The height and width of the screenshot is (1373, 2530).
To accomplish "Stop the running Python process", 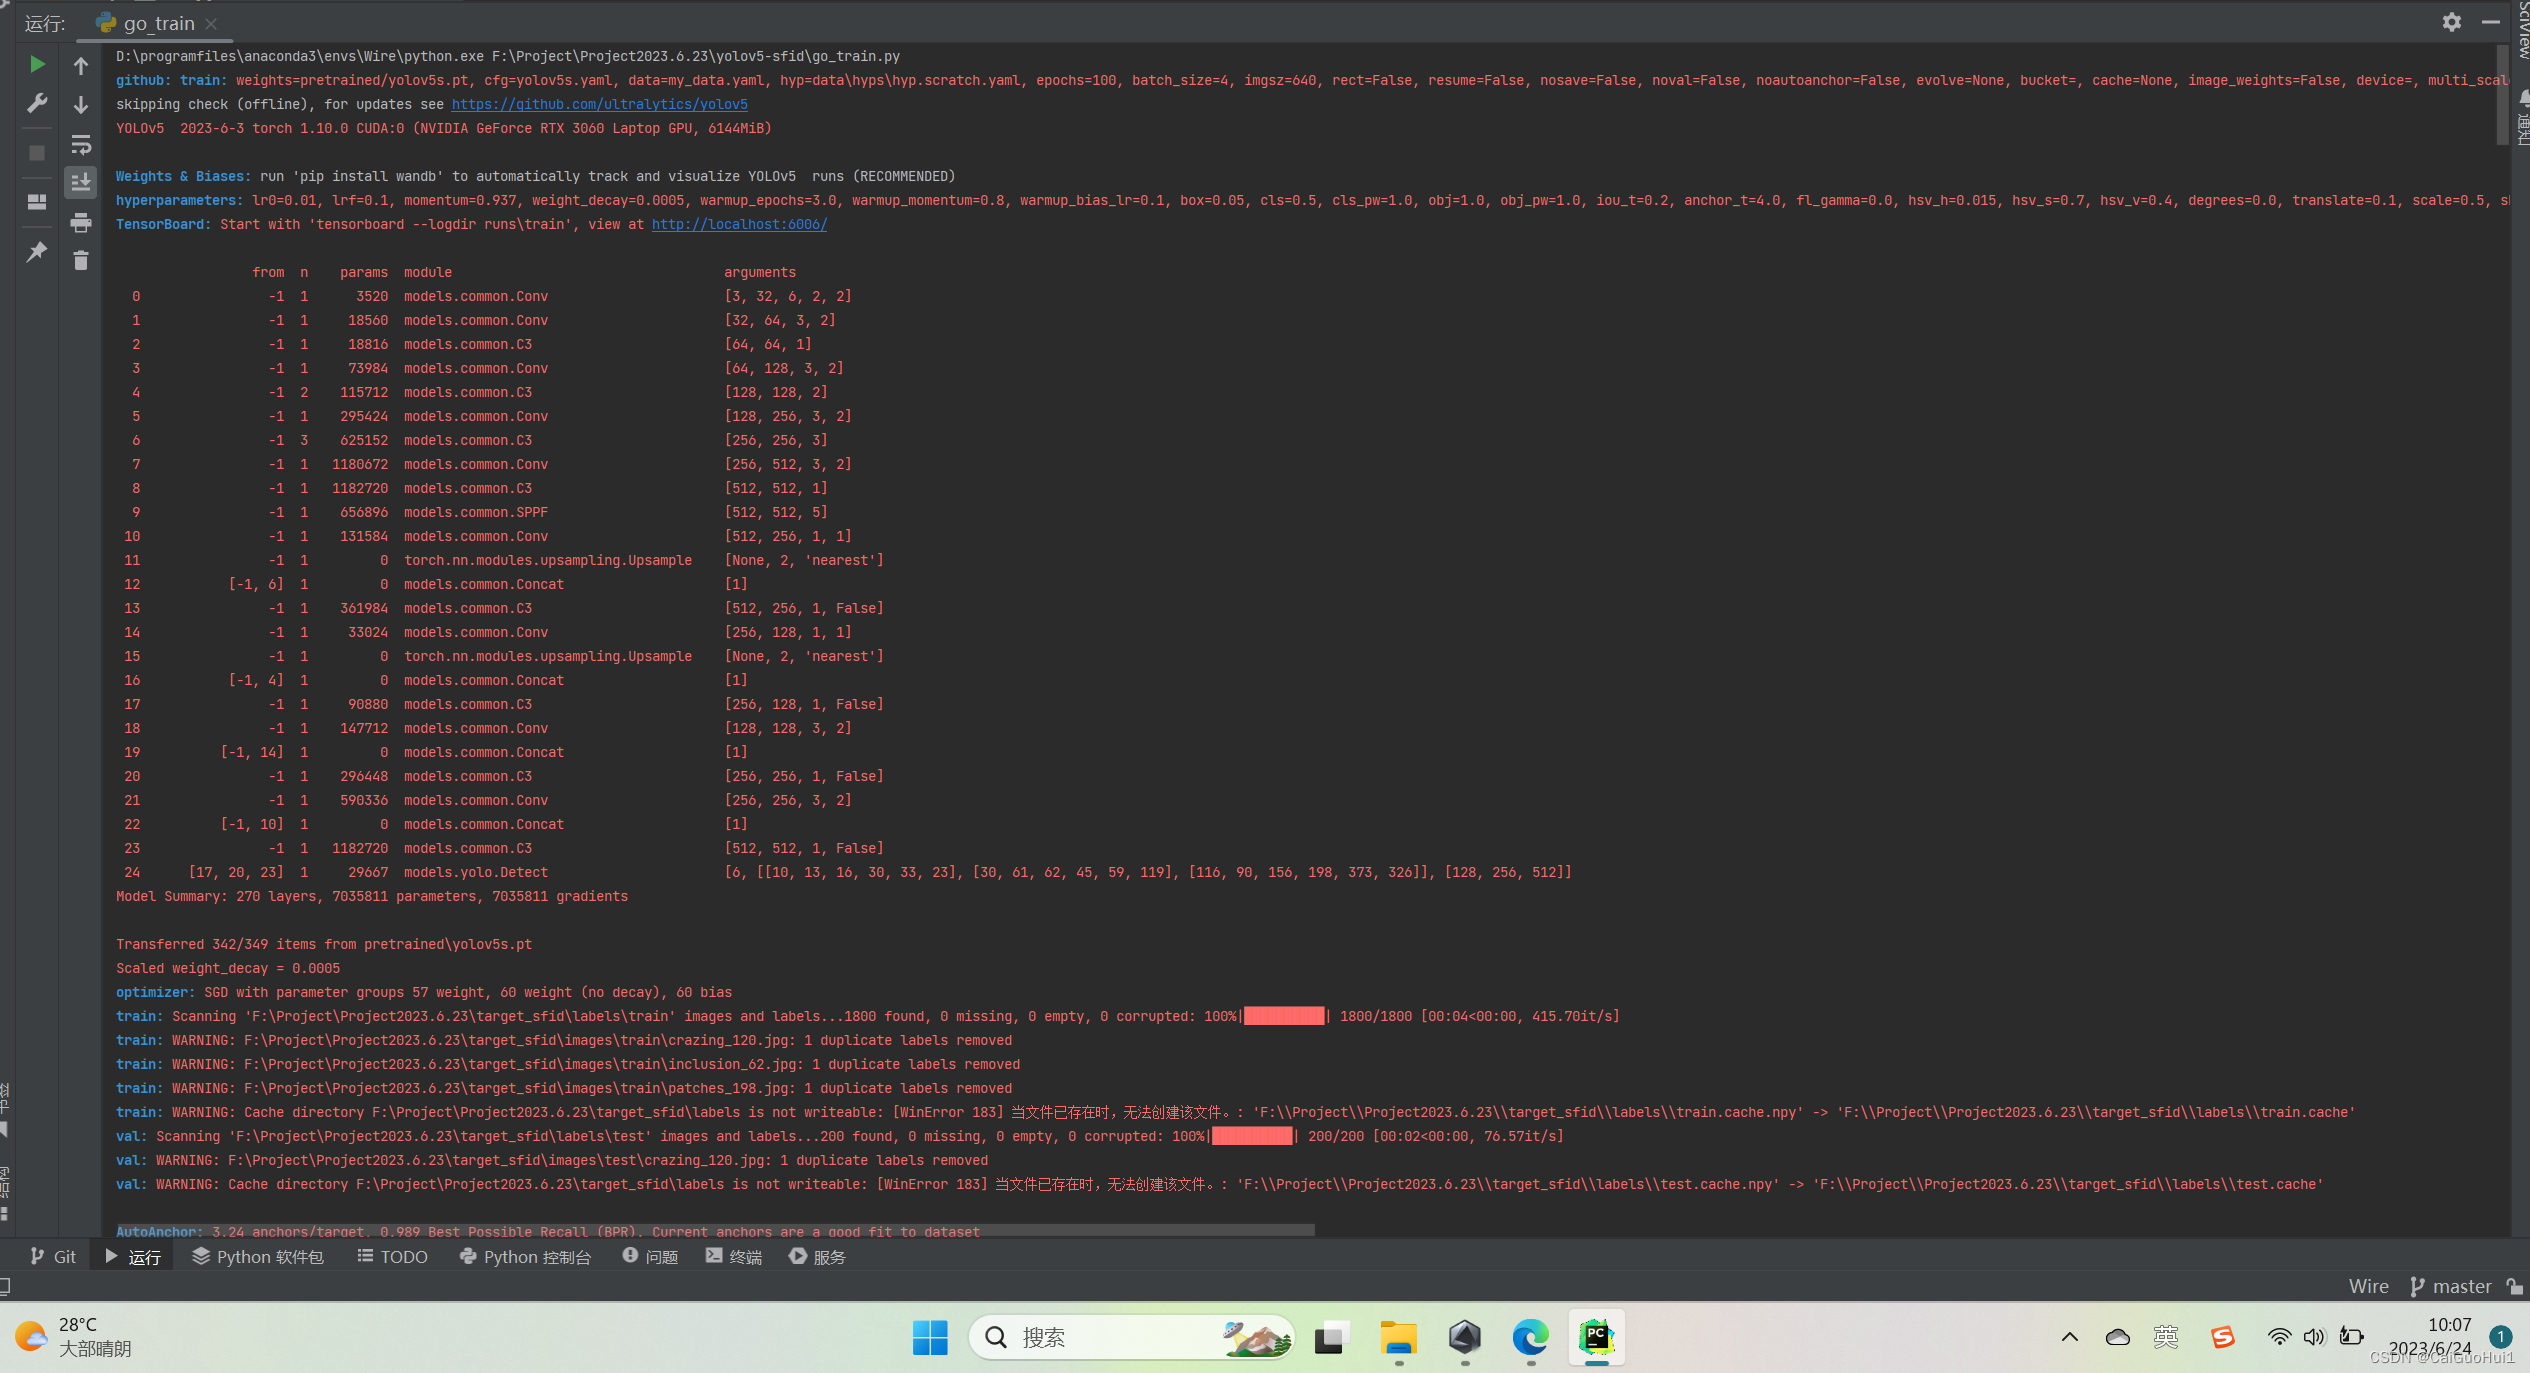I will point(36,152).
